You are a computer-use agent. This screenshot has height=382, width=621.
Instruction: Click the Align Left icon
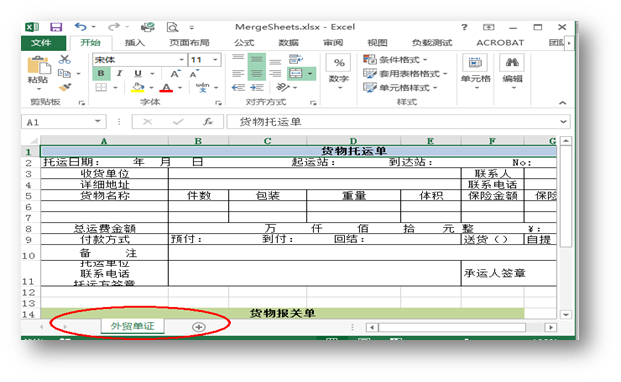point(238,74)
